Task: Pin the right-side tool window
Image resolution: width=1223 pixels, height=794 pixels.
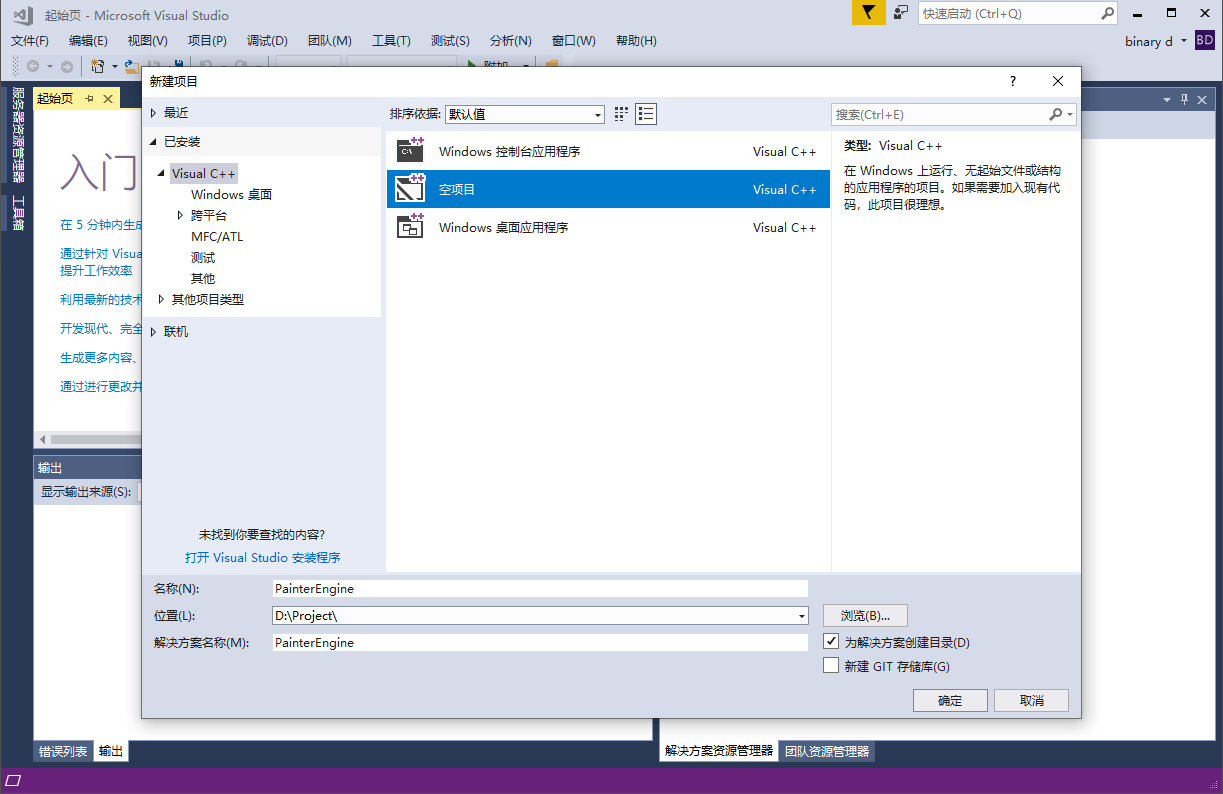Action: coord(1185,99)
